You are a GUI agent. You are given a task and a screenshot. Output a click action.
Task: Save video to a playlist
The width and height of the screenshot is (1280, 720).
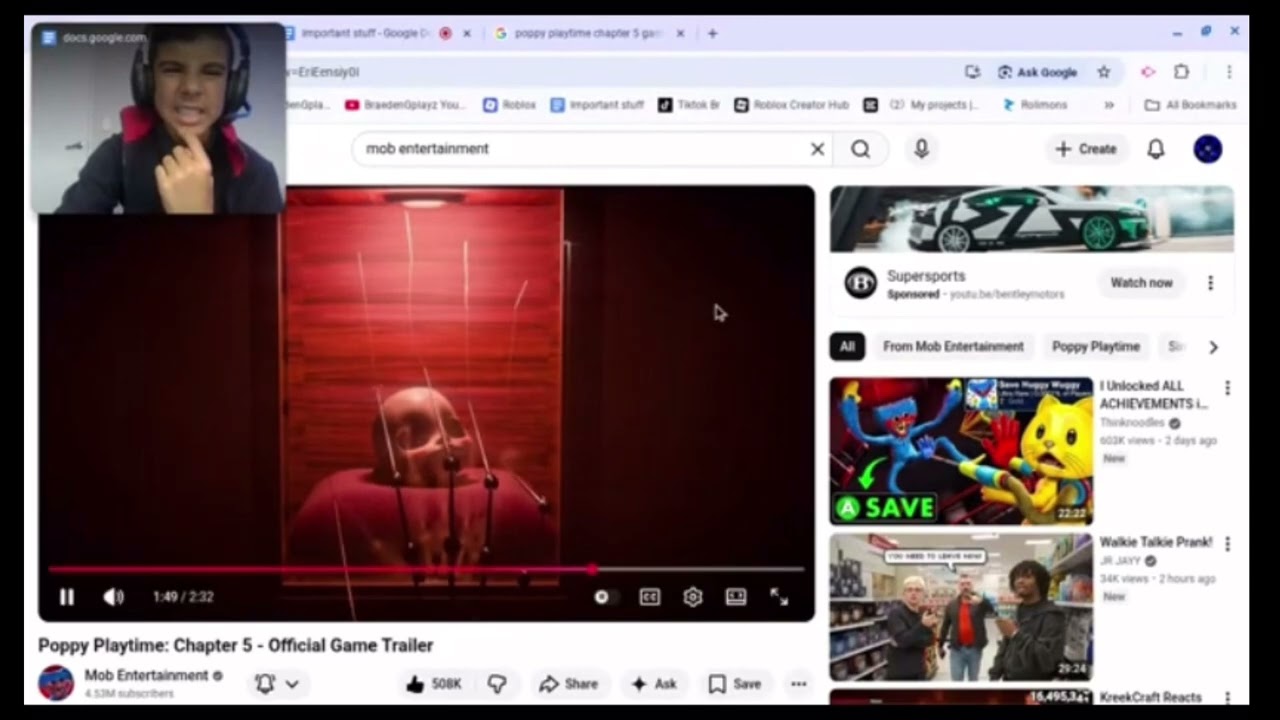coord(735,684)
